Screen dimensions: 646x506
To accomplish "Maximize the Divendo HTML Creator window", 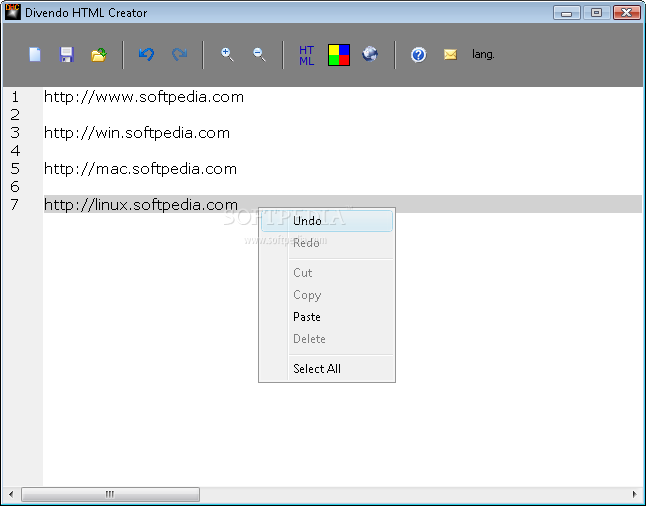I will click(596, 13).
